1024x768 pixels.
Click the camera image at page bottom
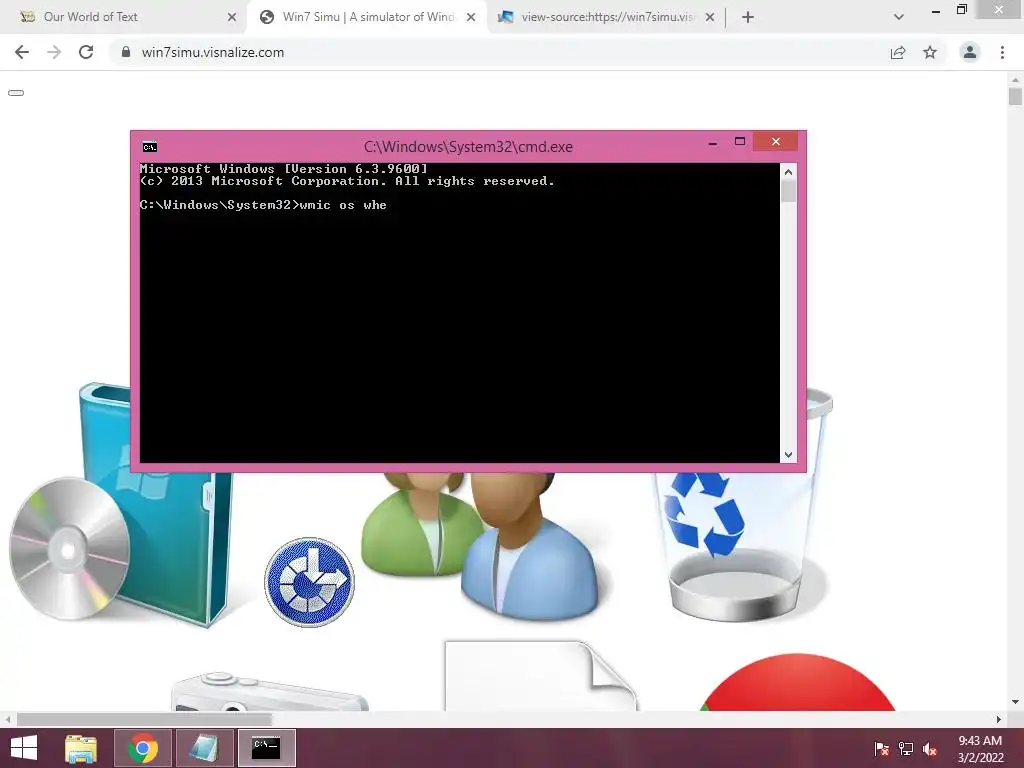tap(270, 692)
